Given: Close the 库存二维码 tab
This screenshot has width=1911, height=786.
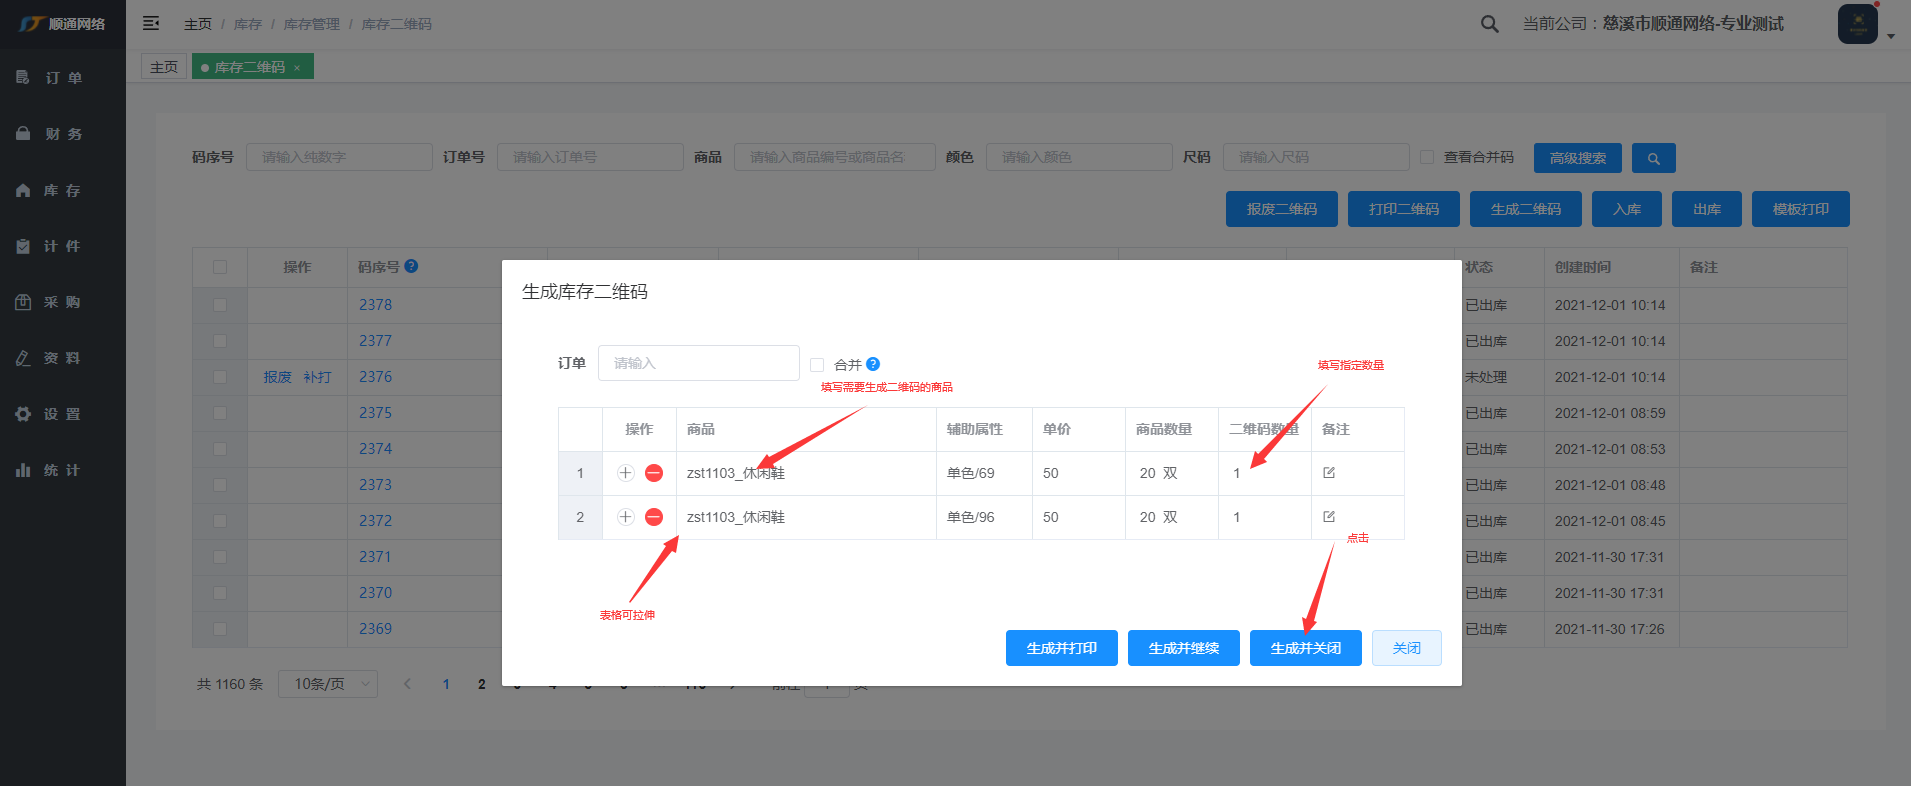Looking at the screenshot, I should tap(297, 68).
